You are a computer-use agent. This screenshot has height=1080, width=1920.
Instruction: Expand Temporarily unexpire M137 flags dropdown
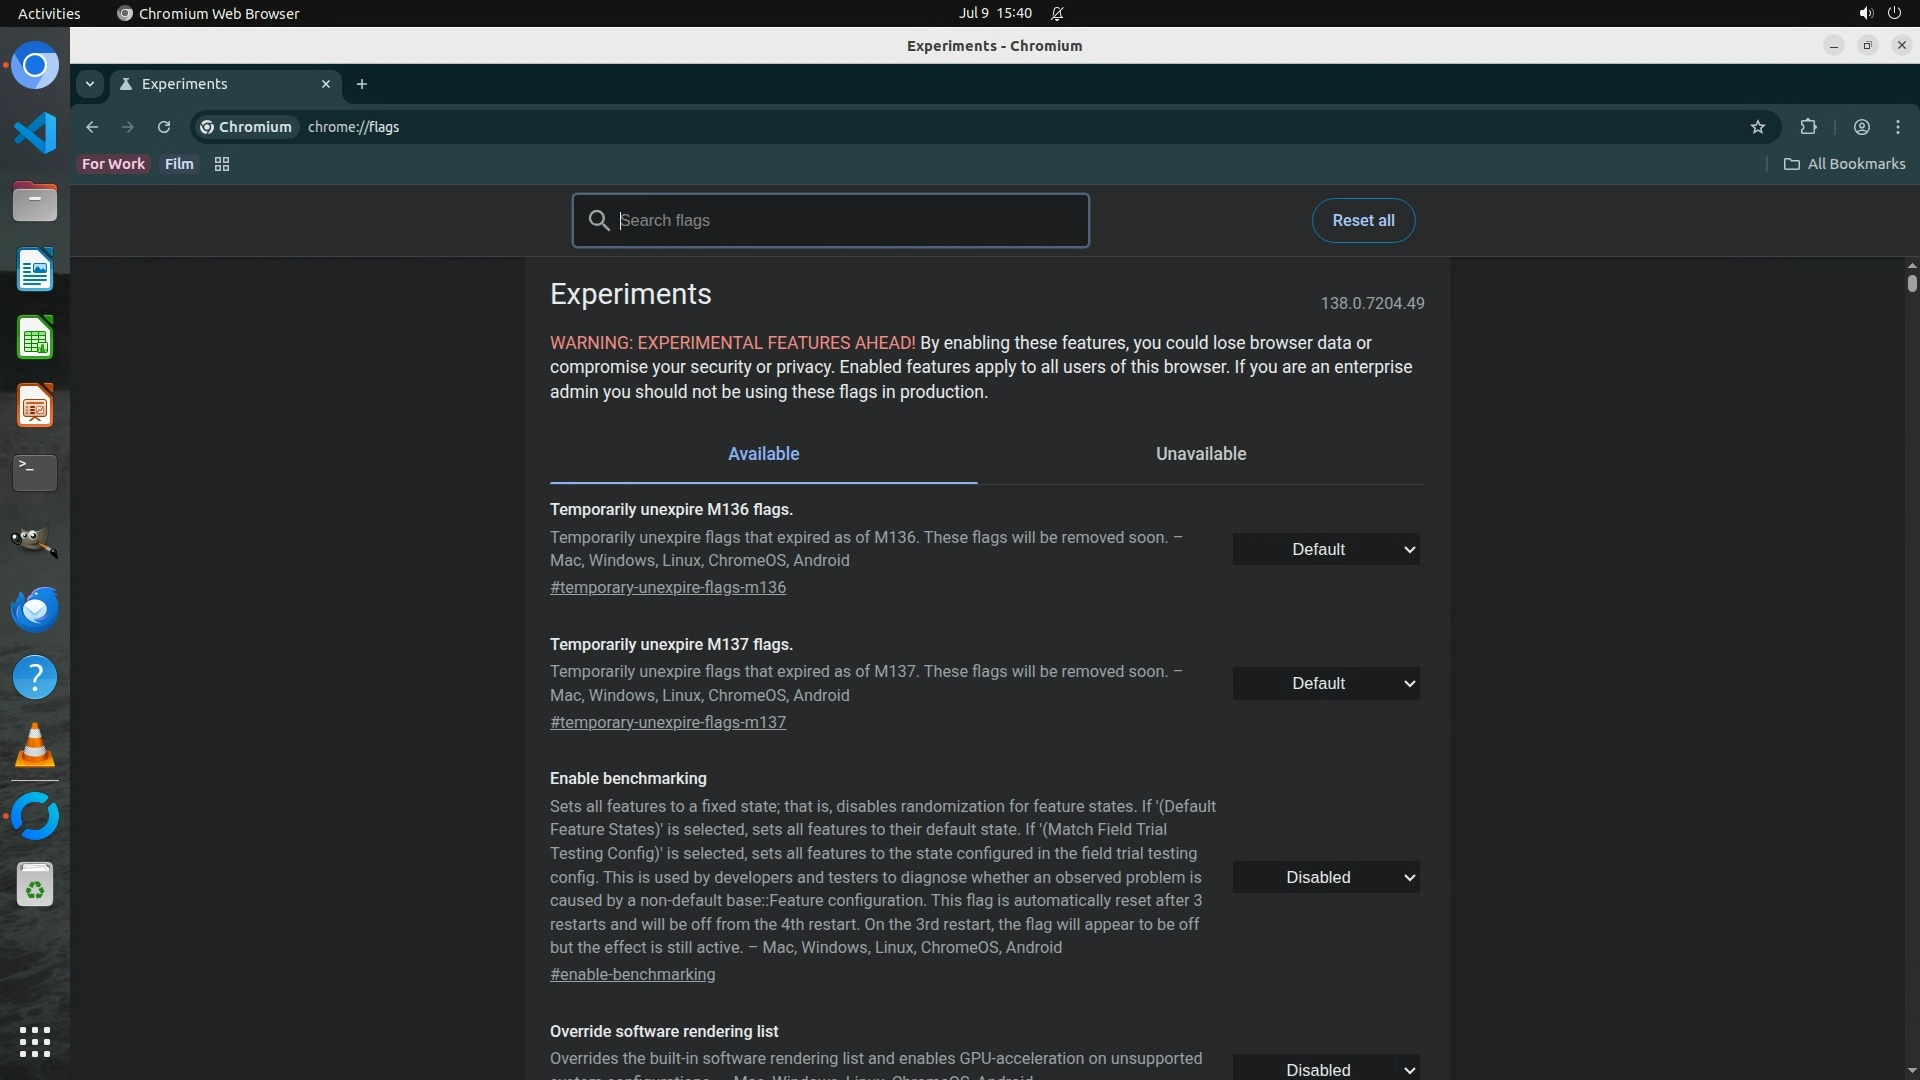pos(1326,684)
